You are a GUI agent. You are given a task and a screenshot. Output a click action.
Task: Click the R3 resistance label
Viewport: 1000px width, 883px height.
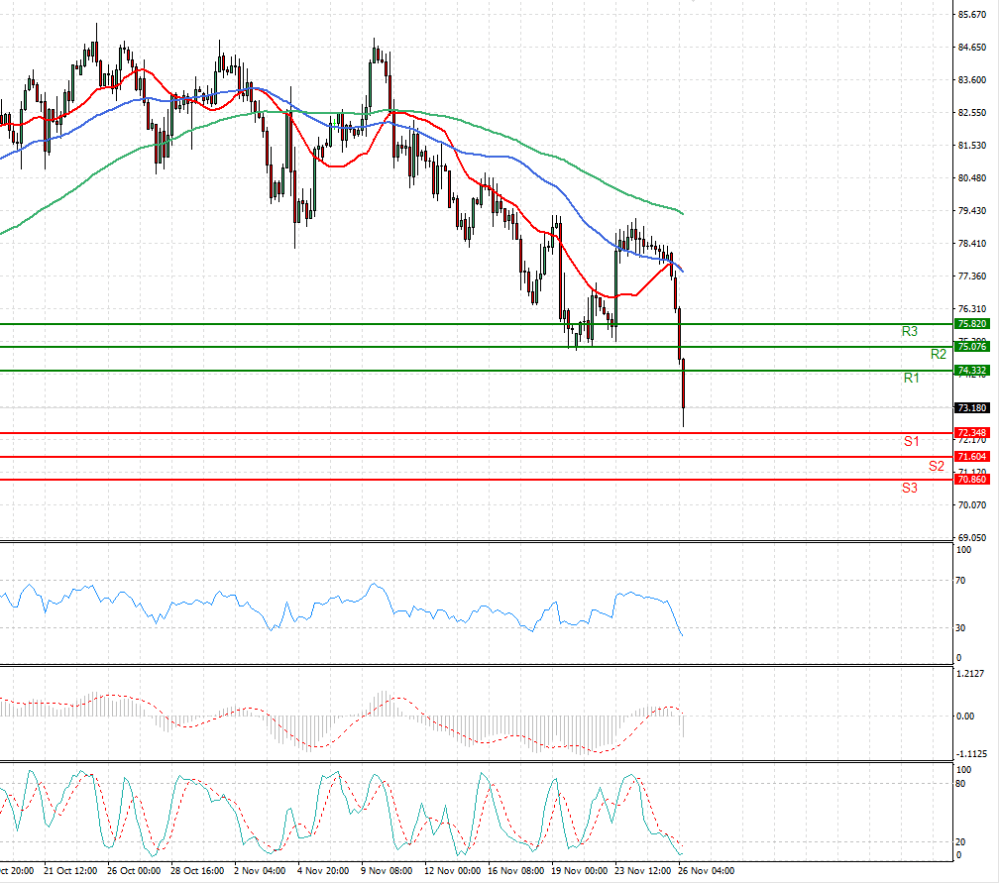point(909,332)
